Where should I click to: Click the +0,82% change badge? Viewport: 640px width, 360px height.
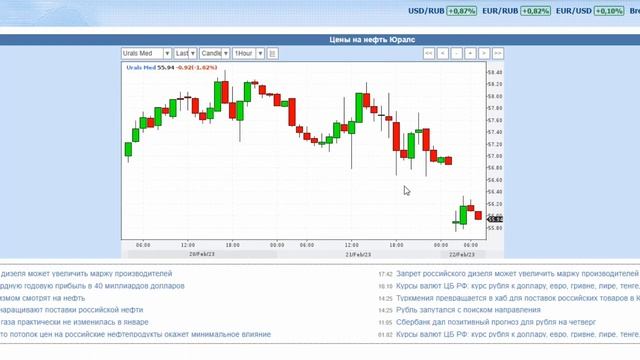tap(536, 11)
